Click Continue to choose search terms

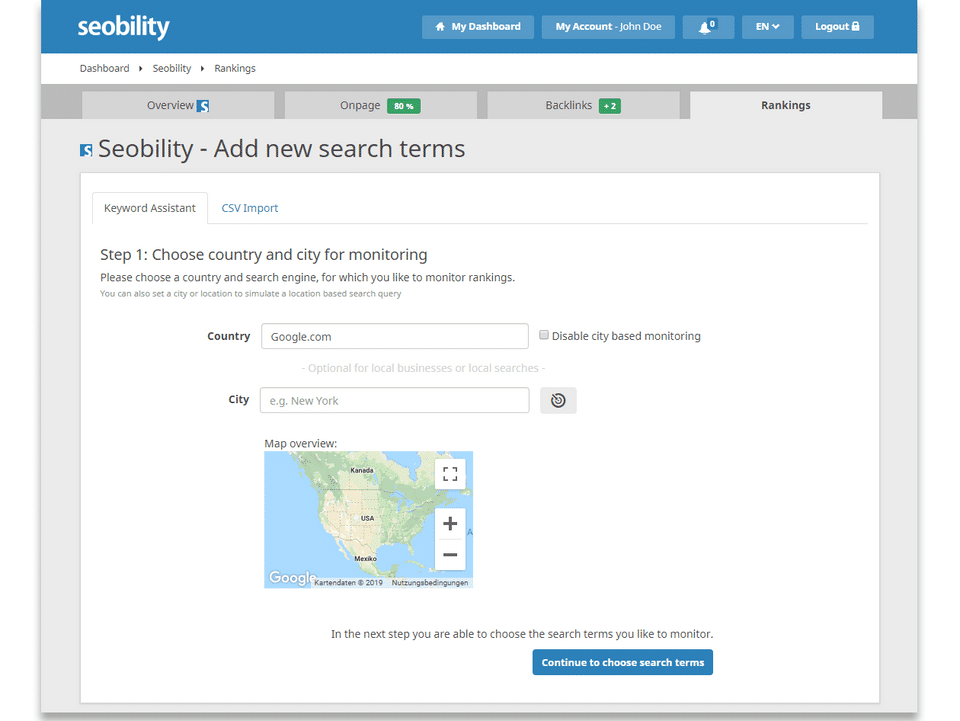[622, 662]
